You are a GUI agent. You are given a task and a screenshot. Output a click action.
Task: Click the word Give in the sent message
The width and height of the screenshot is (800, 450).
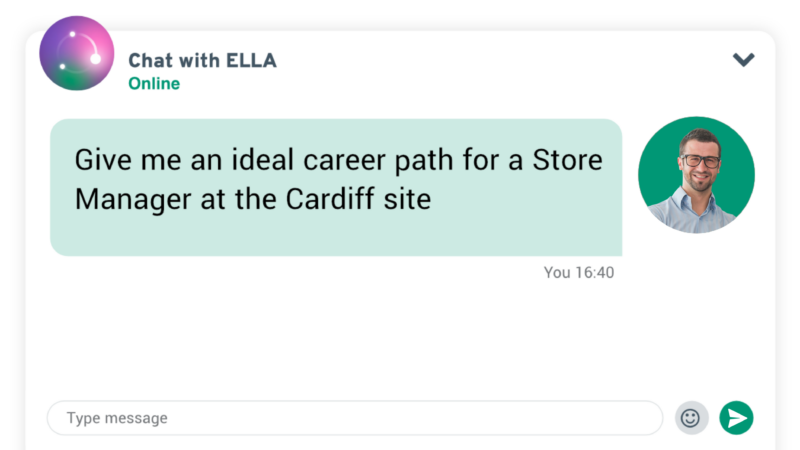pyautogui.click(x=104, y=160)
